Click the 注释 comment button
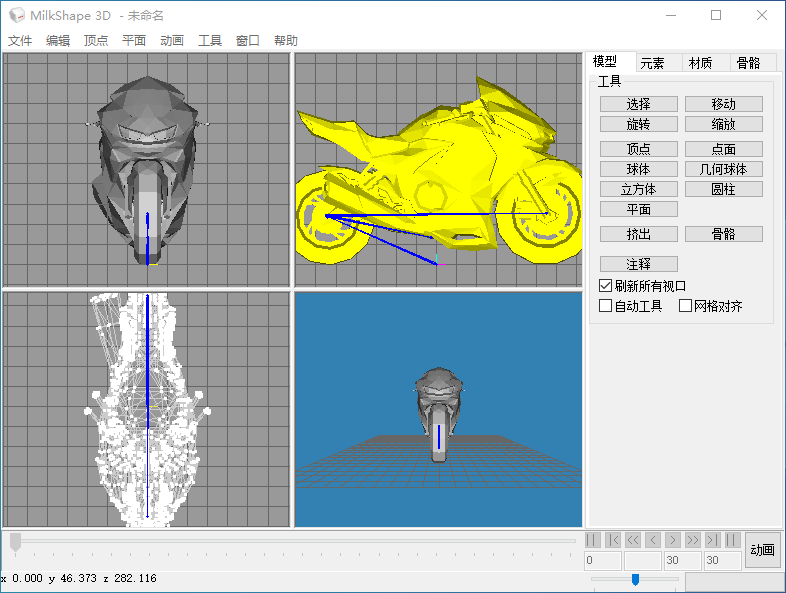Screen dimensions: 786x593 tap(639, 264)
